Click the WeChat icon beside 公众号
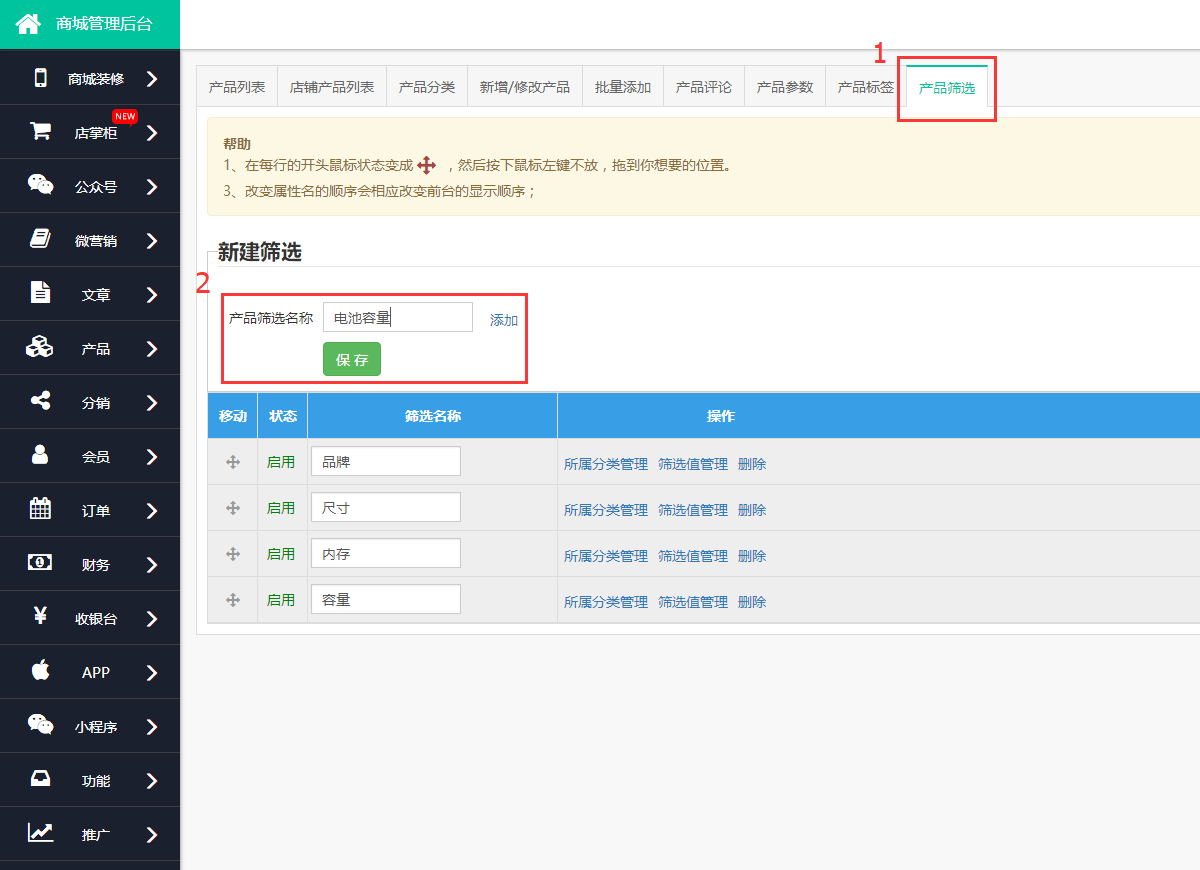Viewport: 1200px width, 870px height. point(40,185)
